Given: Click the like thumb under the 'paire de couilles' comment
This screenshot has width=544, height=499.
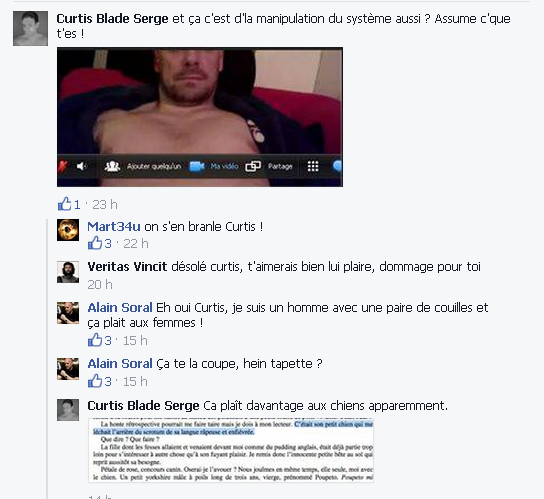Looking at the screenshot, I should tap(95, 340).
